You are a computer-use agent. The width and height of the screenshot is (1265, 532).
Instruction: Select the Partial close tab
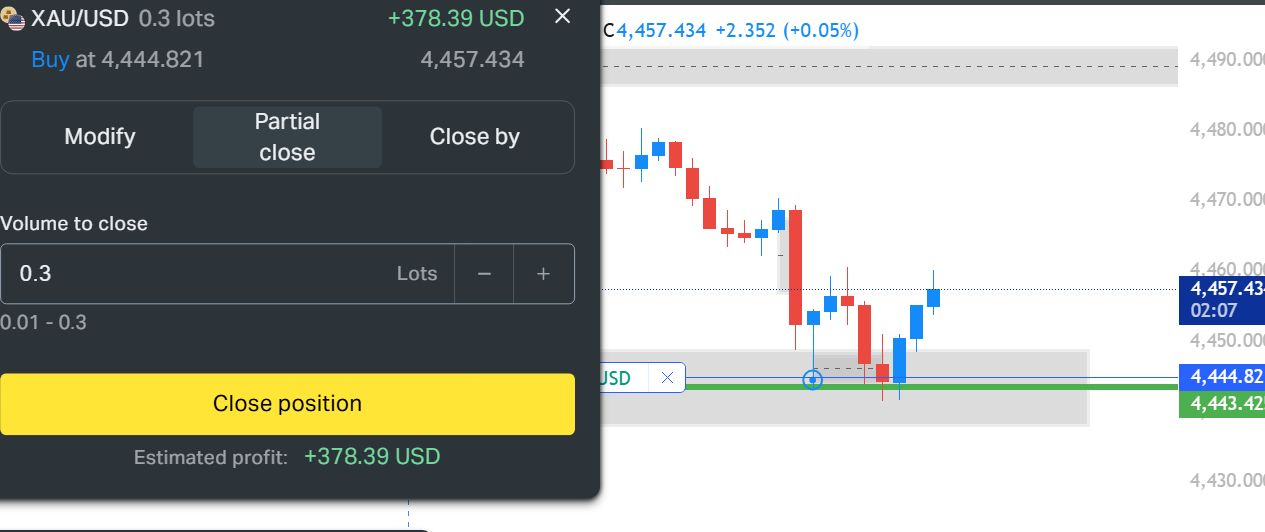tap(287, 137)
